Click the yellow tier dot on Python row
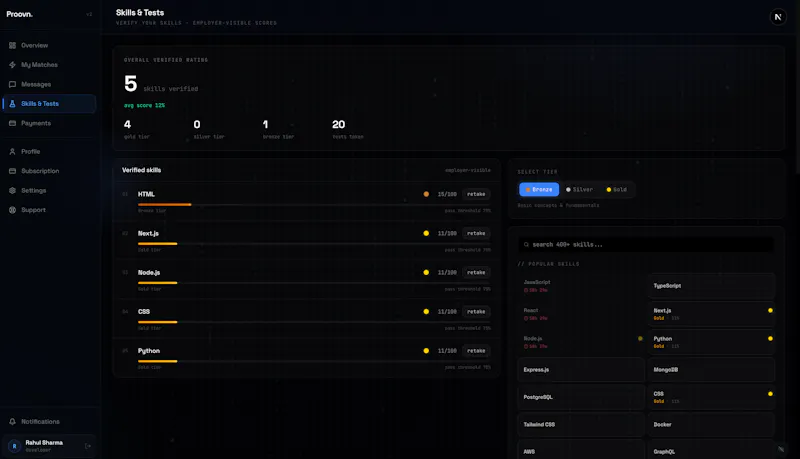The image size is (800, 459). point(426,350)
